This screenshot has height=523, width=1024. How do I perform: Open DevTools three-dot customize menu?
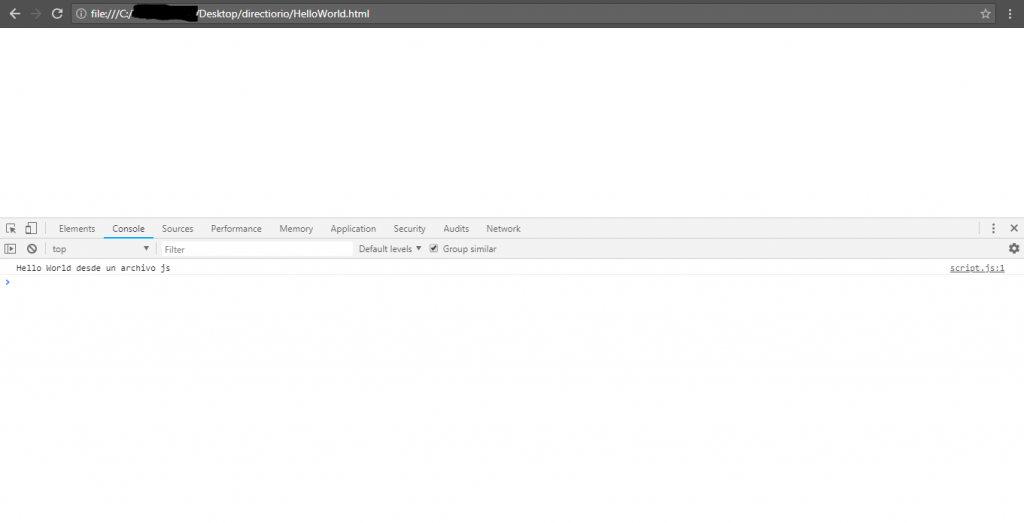[x=993, y=229]
